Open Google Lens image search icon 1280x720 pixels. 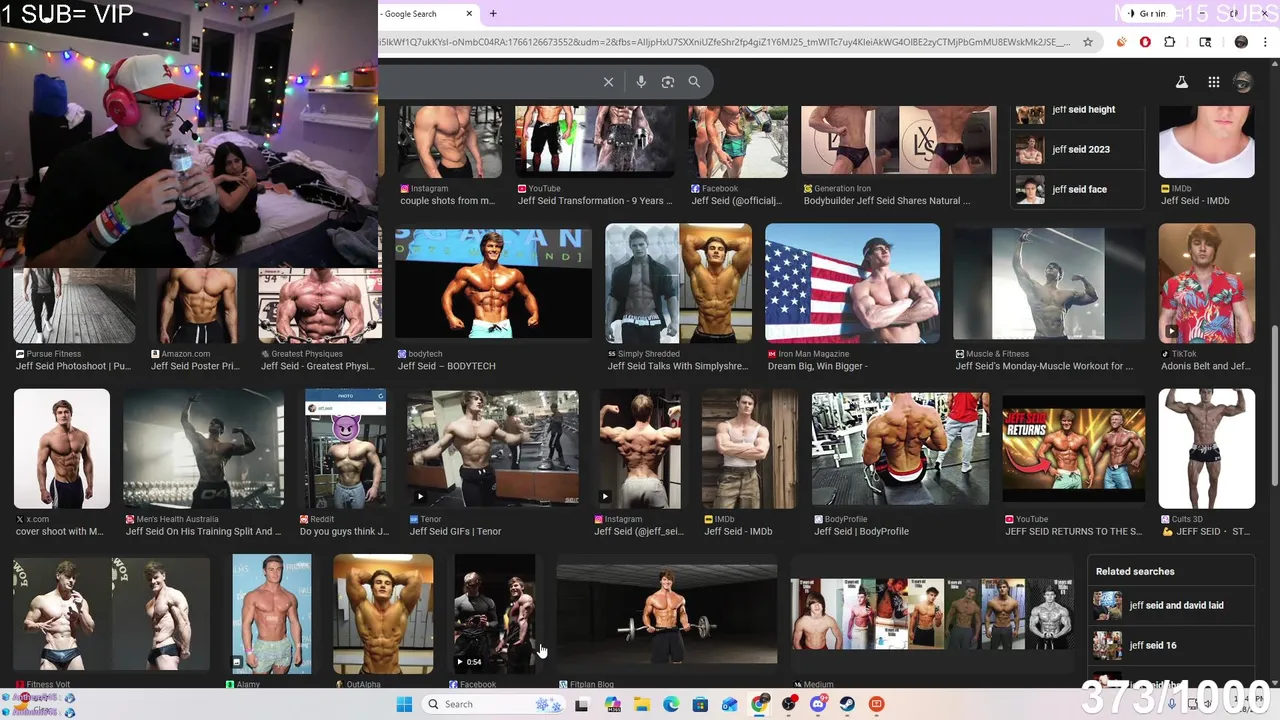[x=668, y=82]
